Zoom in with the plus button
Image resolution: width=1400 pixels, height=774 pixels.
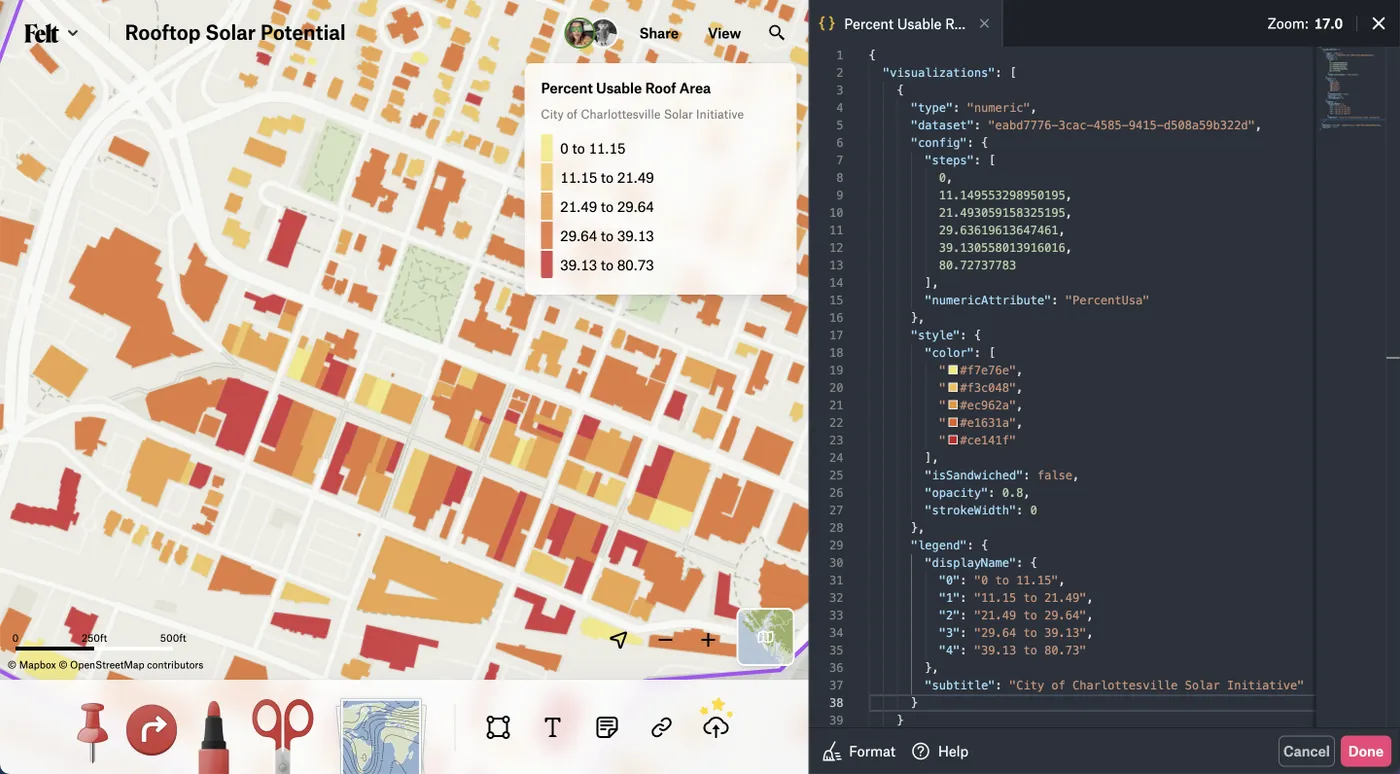[708, 639]
